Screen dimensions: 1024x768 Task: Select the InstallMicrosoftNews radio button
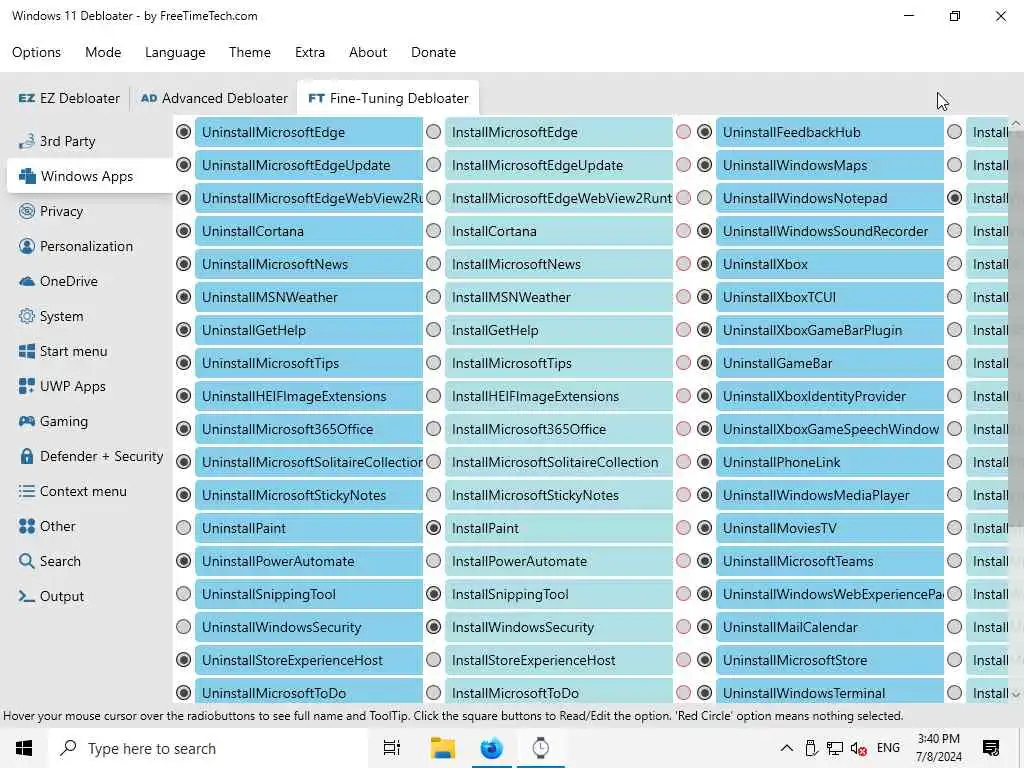[434, 264]
